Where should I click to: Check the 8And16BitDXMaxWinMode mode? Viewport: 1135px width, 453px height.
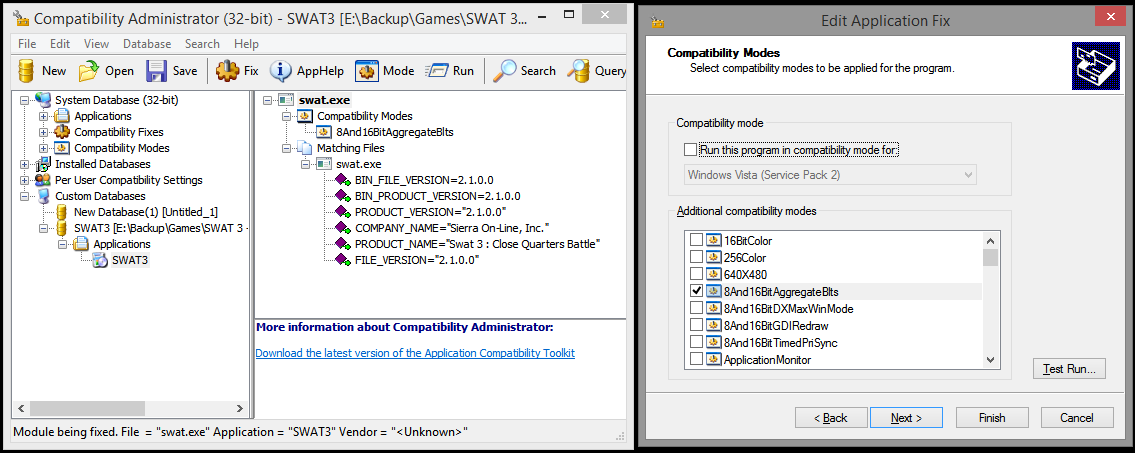pos(696,308)
